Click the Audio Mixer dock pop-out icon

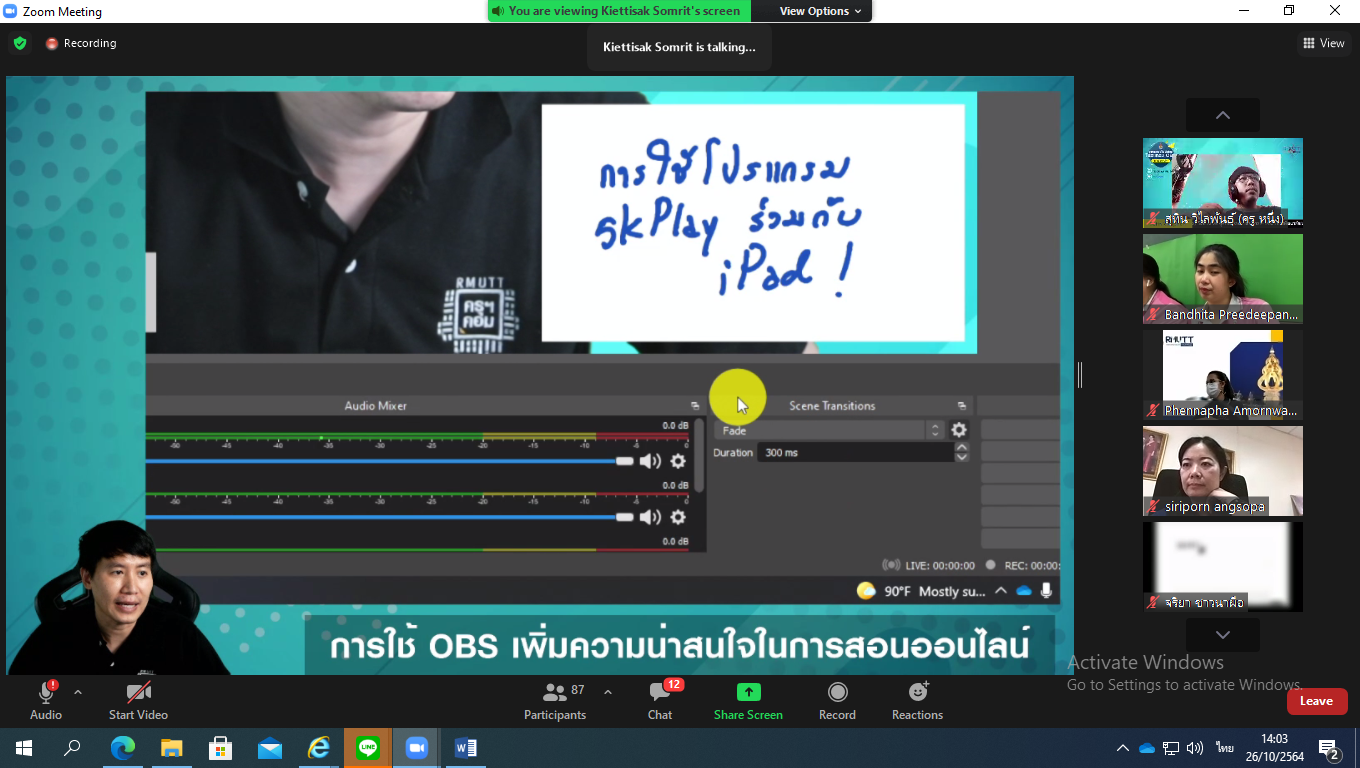[x=695, y=406]
